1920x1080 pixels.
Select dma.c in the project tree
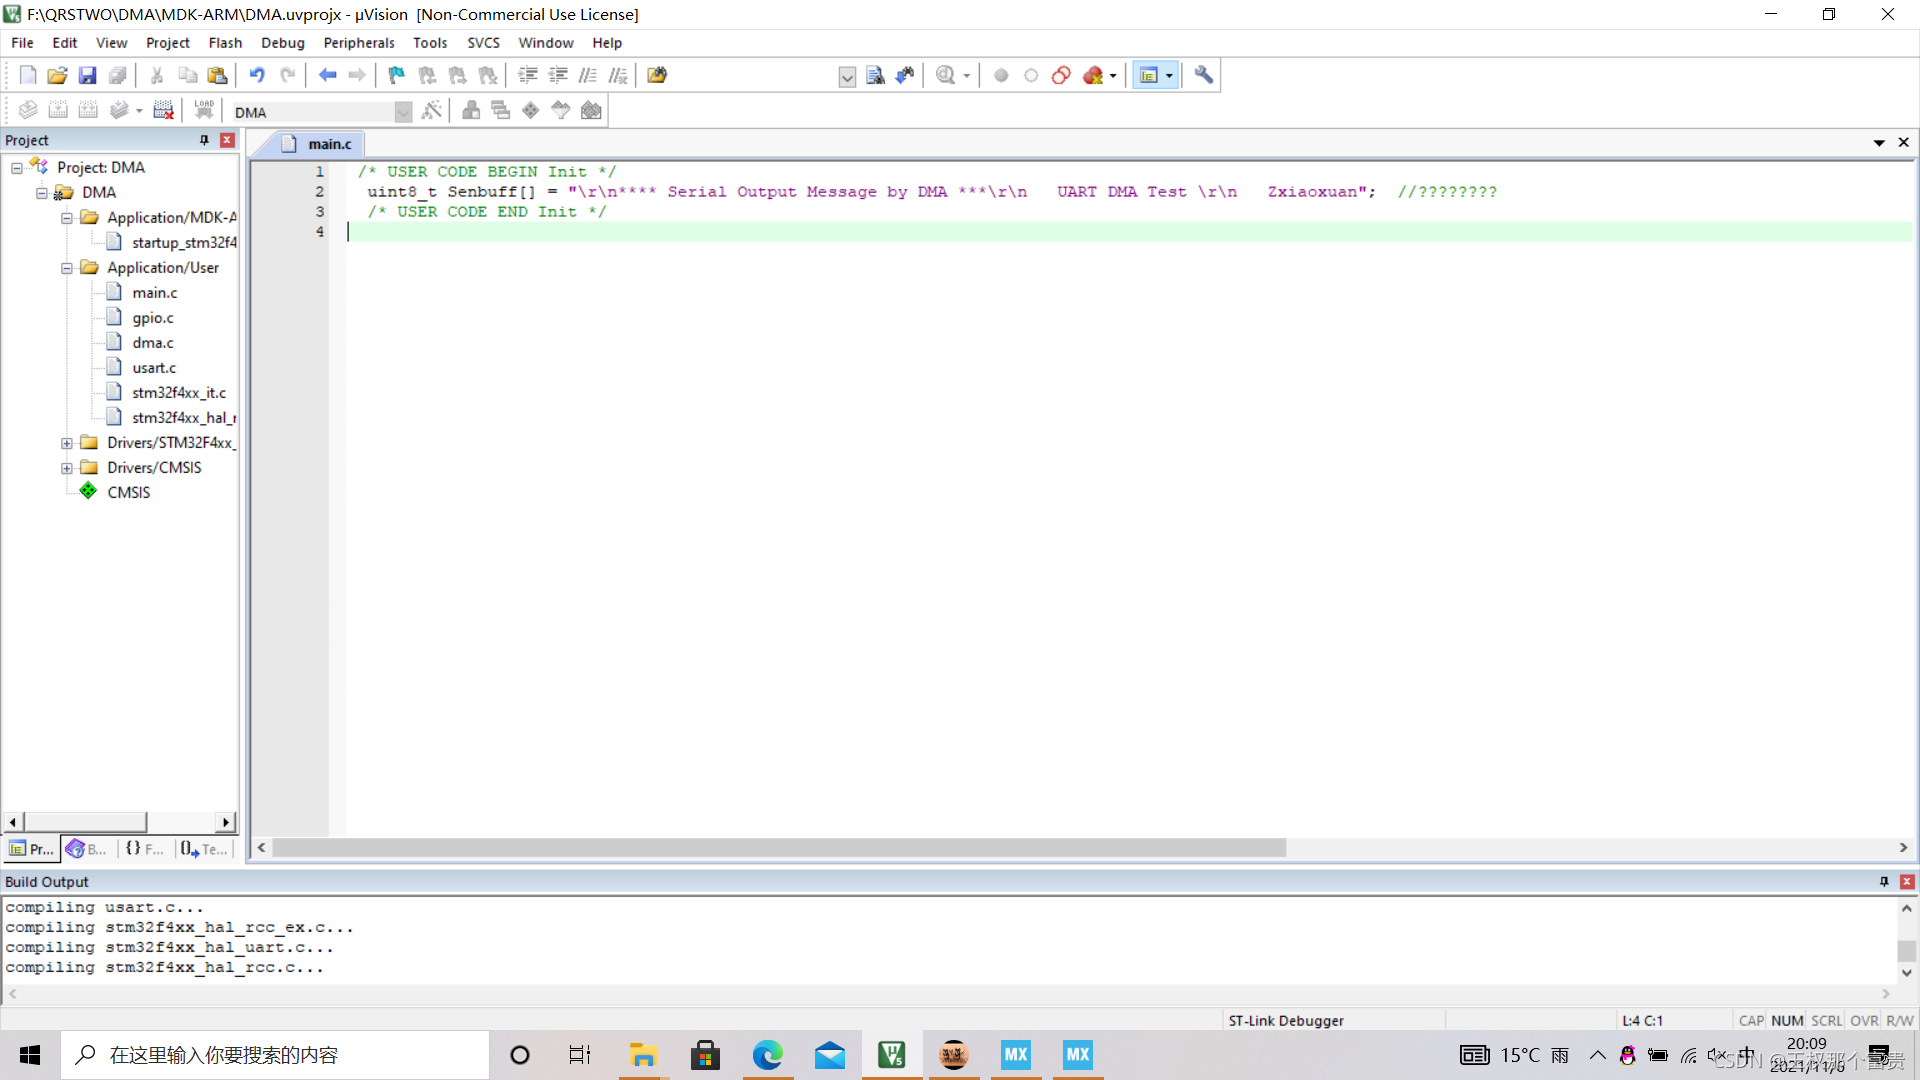pyautogui.click(x=153, y=343)
